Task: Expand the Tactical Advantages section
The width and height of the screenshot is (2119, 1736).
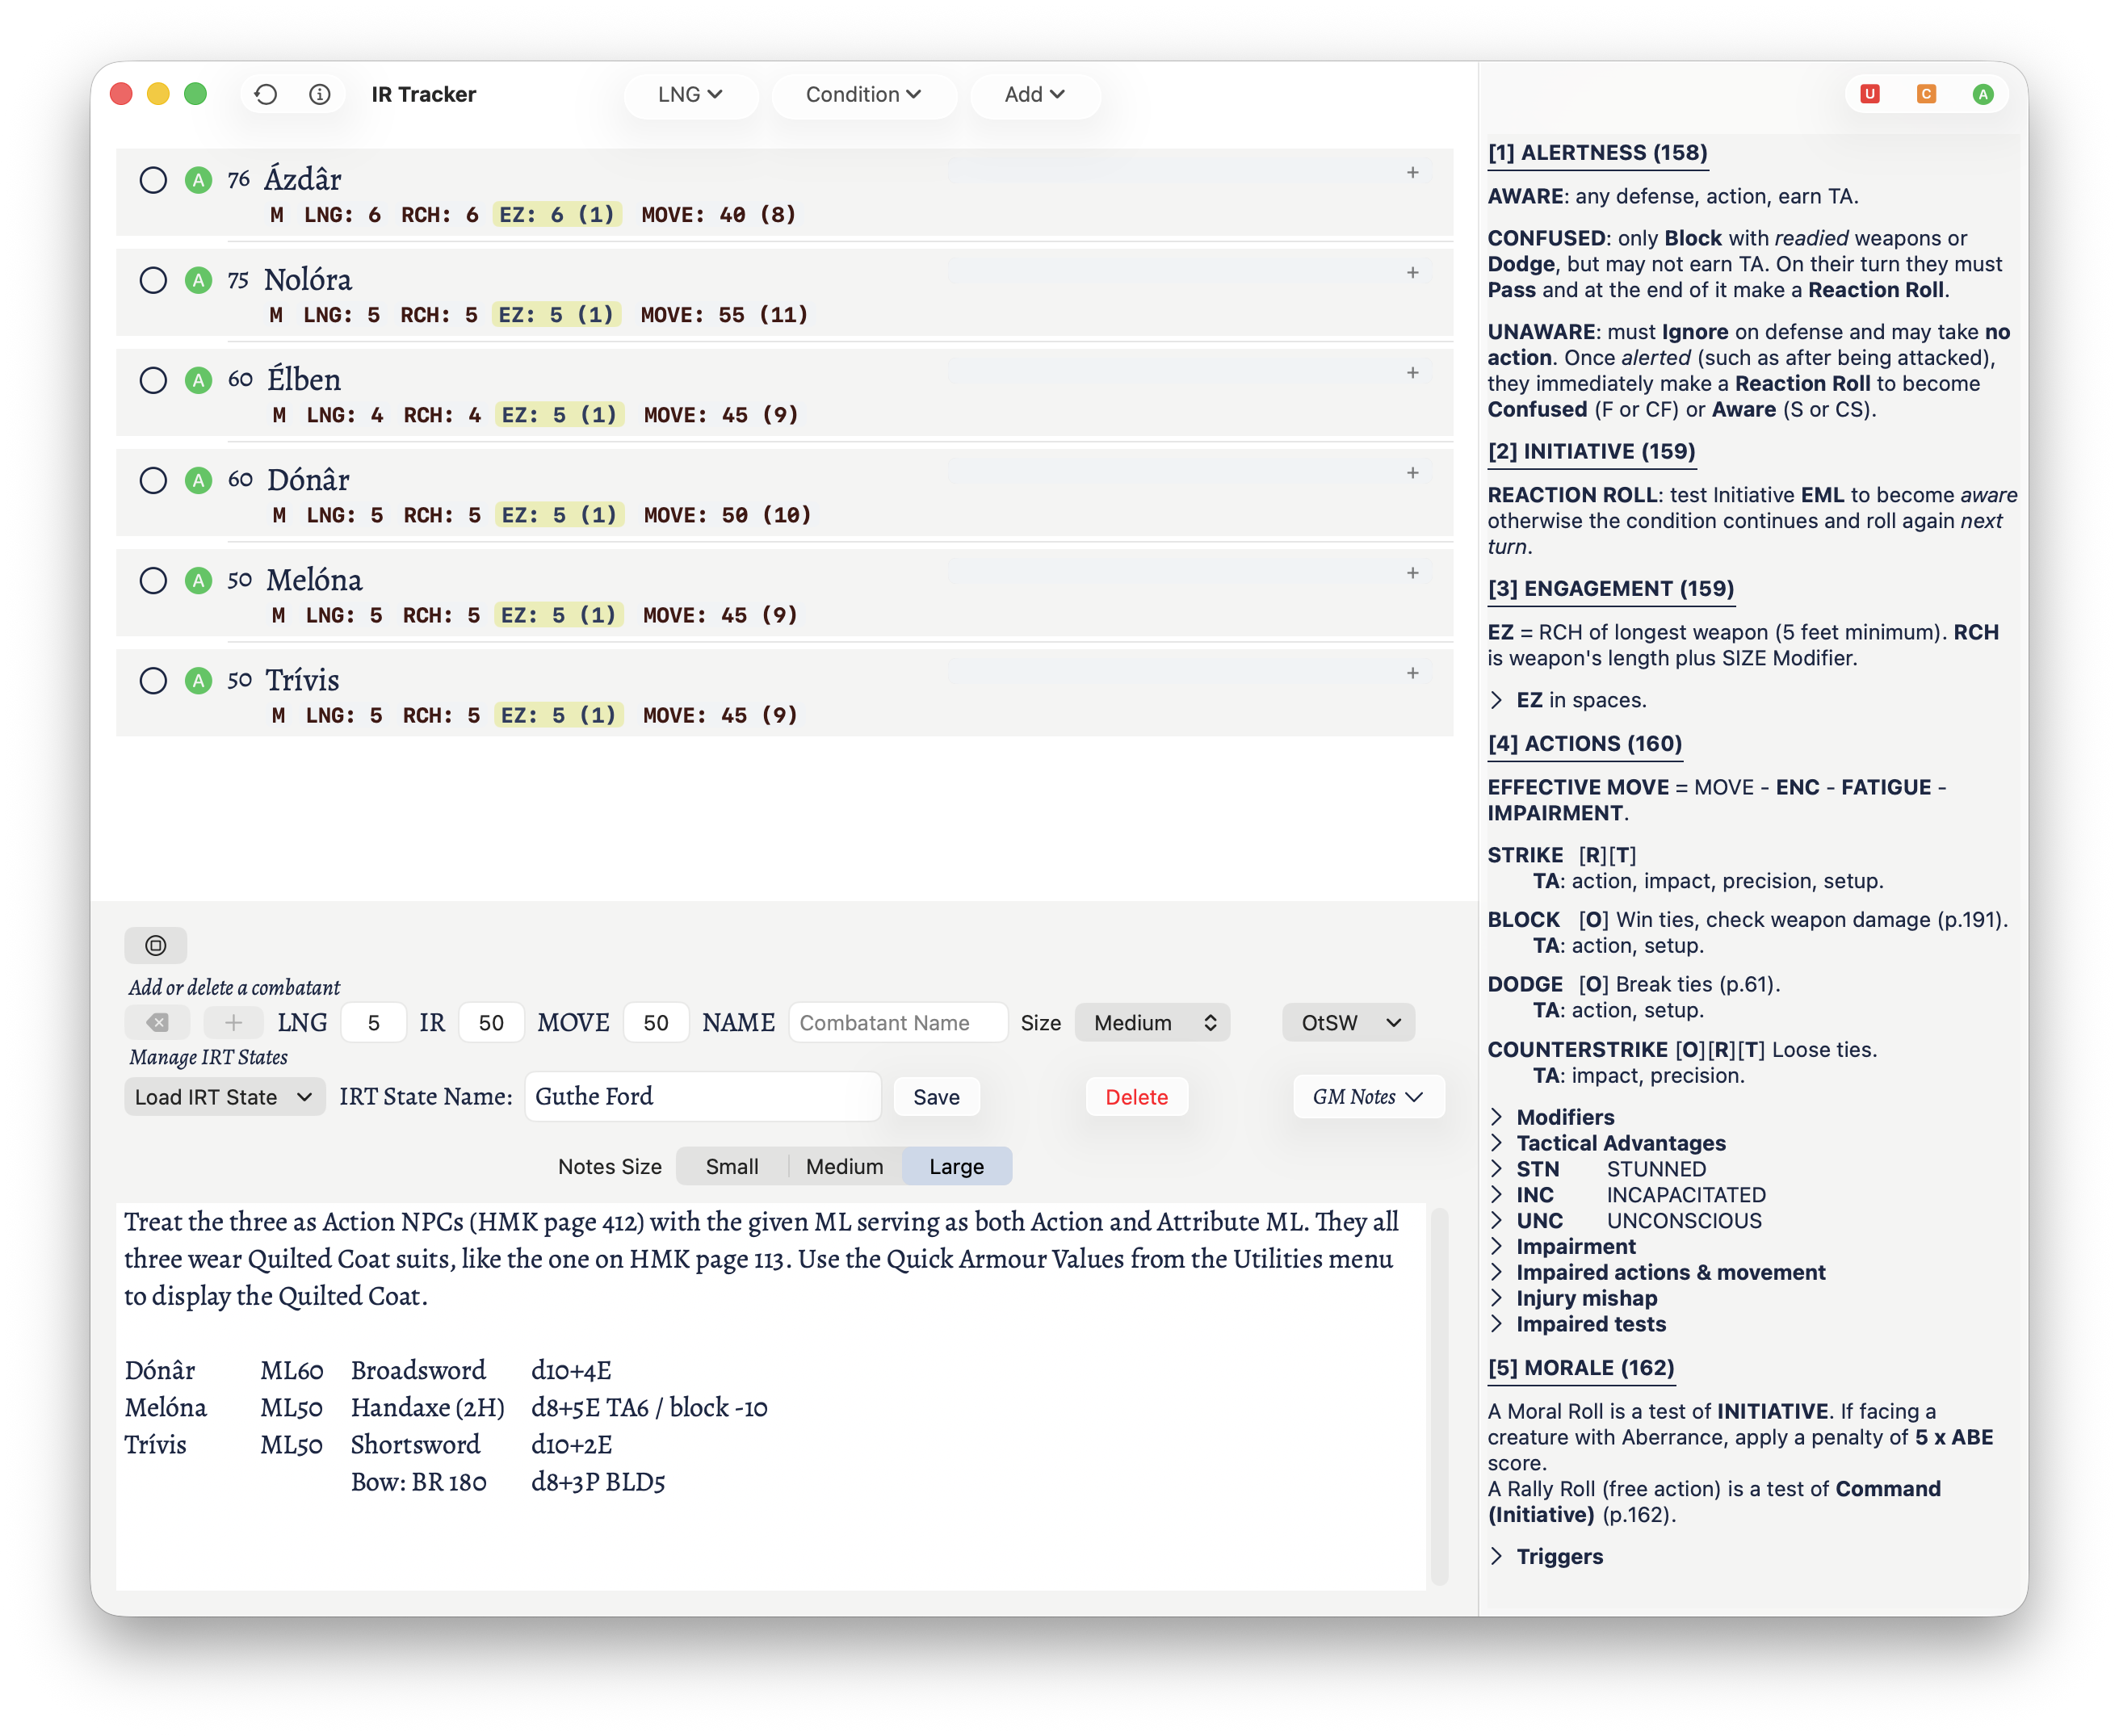Action: (x=1620, y=1143)
